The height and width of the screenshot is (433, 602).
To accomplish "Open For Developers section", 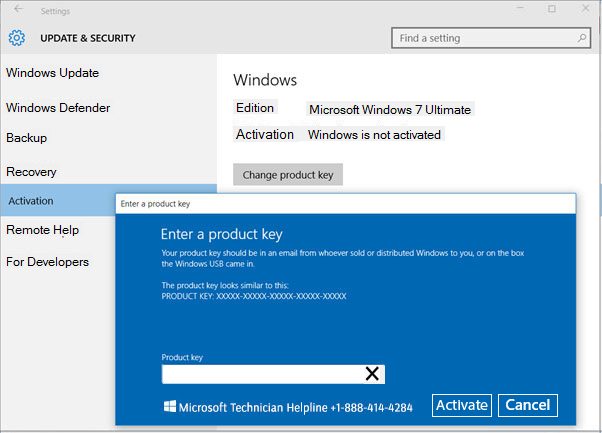I will pos(48,262).
